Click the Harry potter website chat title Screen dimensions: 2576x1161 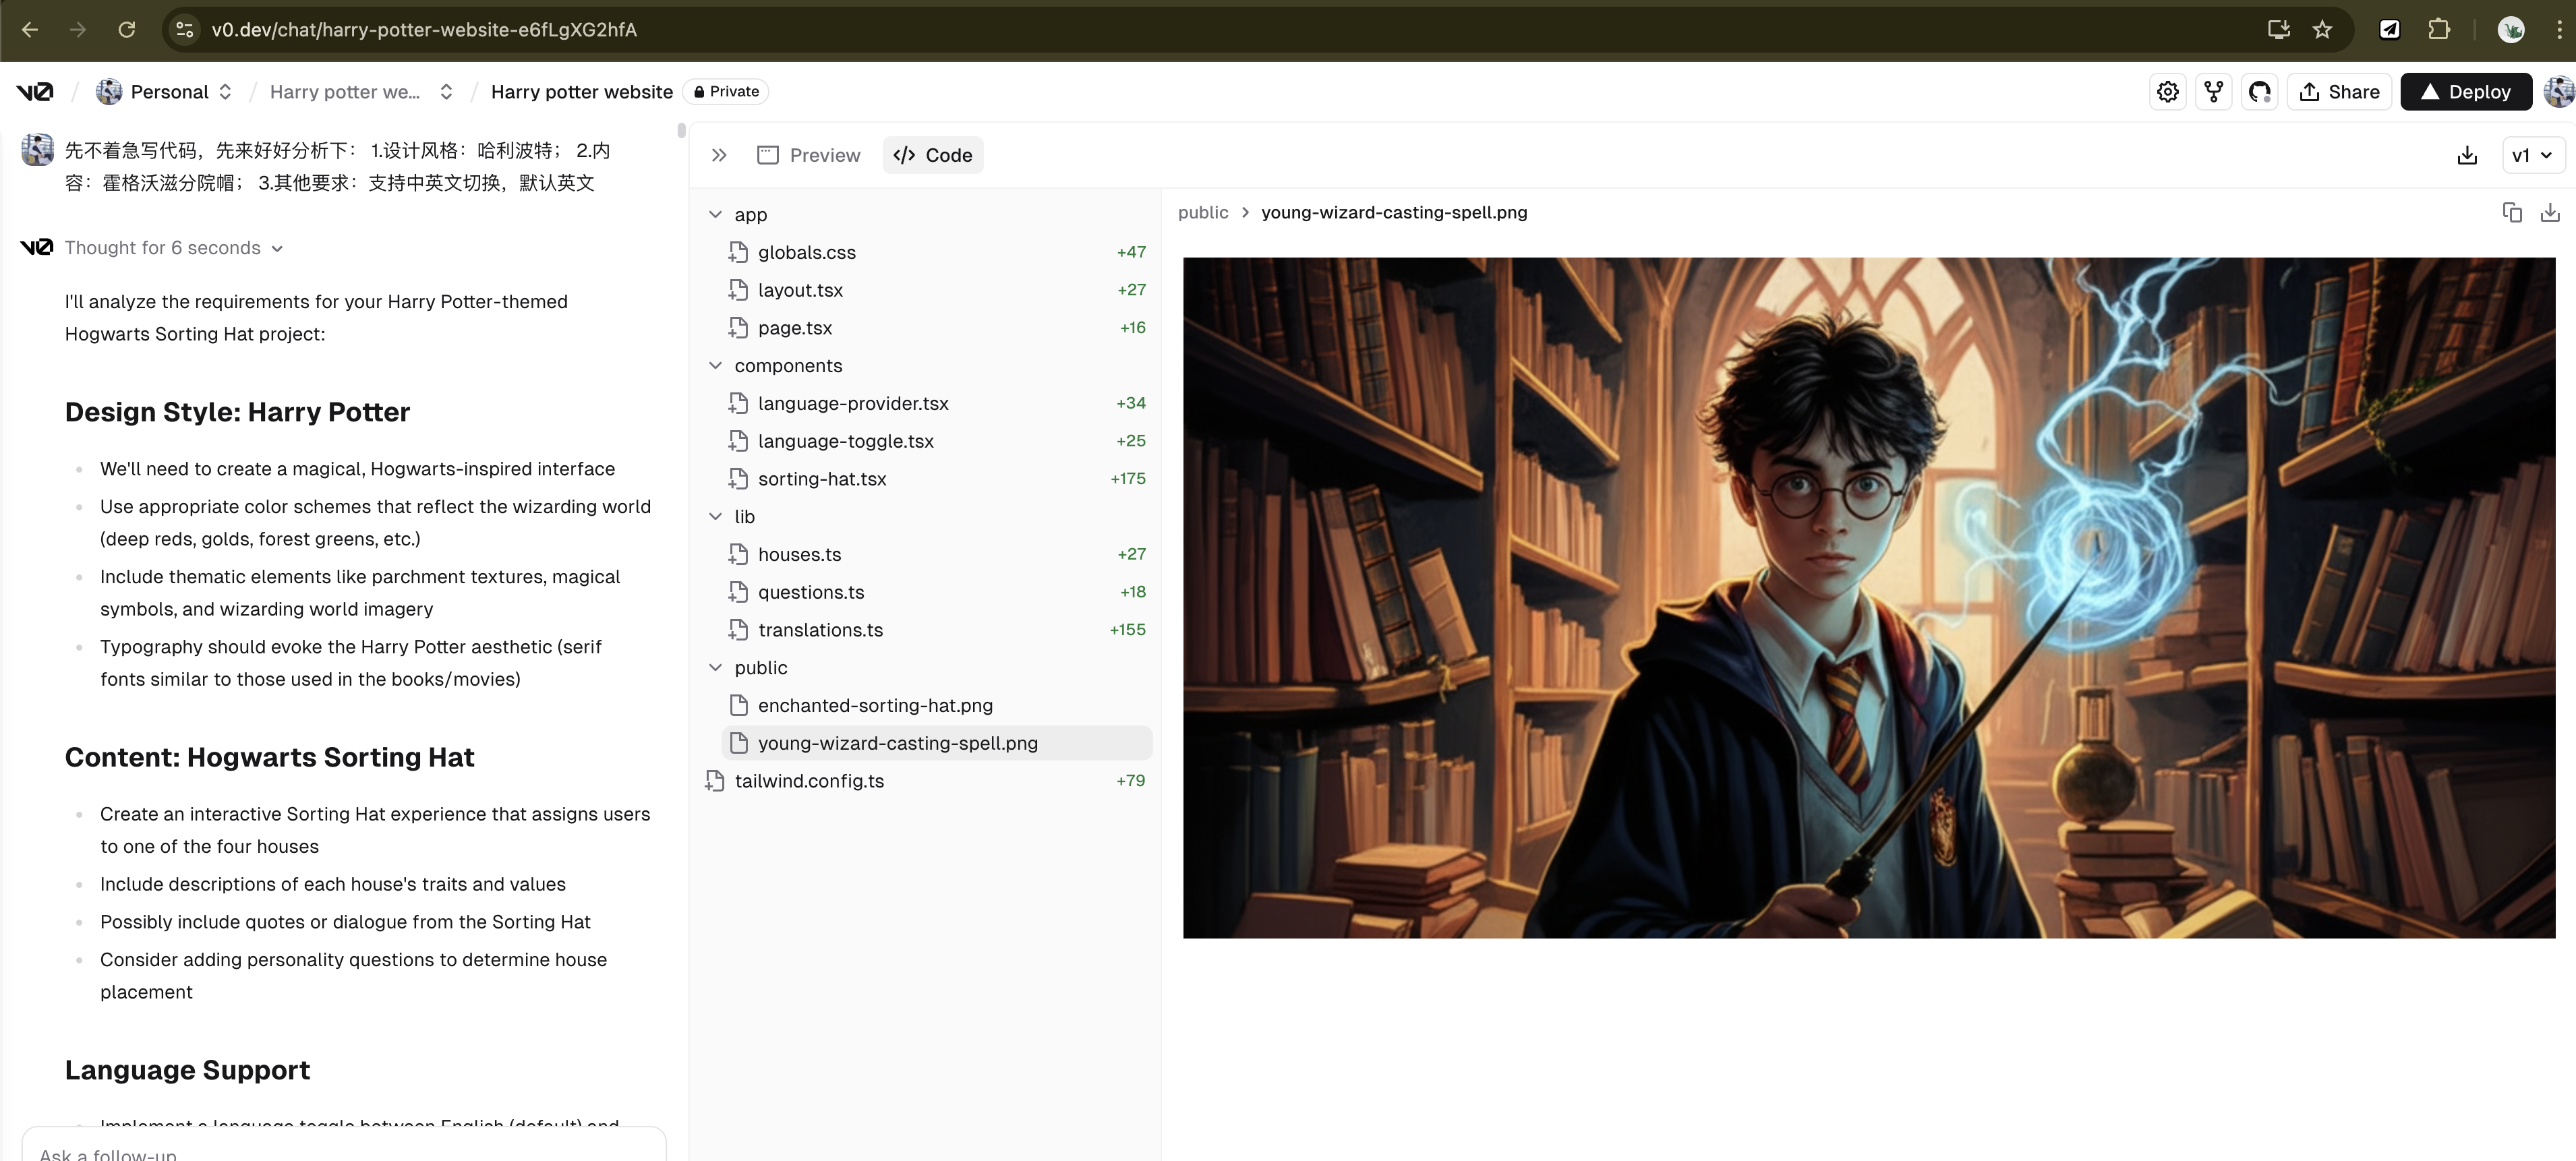coord(582,92)
